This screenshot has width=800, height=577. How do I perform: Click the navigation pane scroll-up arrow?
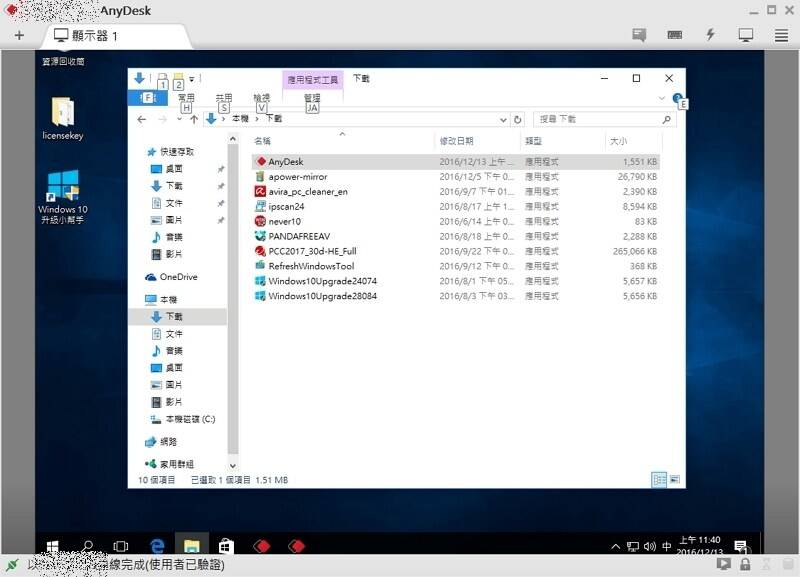(233, 139)
